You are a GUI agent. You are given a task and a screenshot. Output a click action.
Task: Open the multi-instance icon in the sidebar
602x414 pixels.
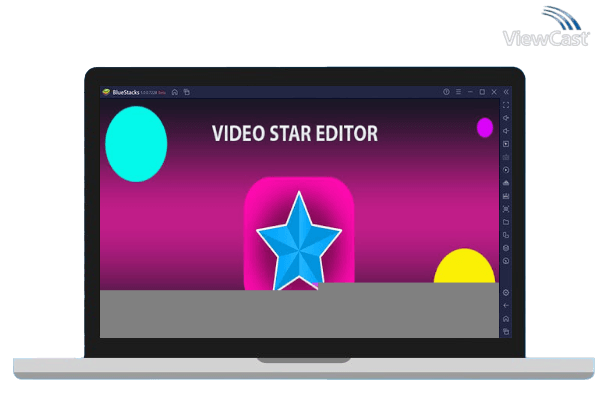point(506,235)
